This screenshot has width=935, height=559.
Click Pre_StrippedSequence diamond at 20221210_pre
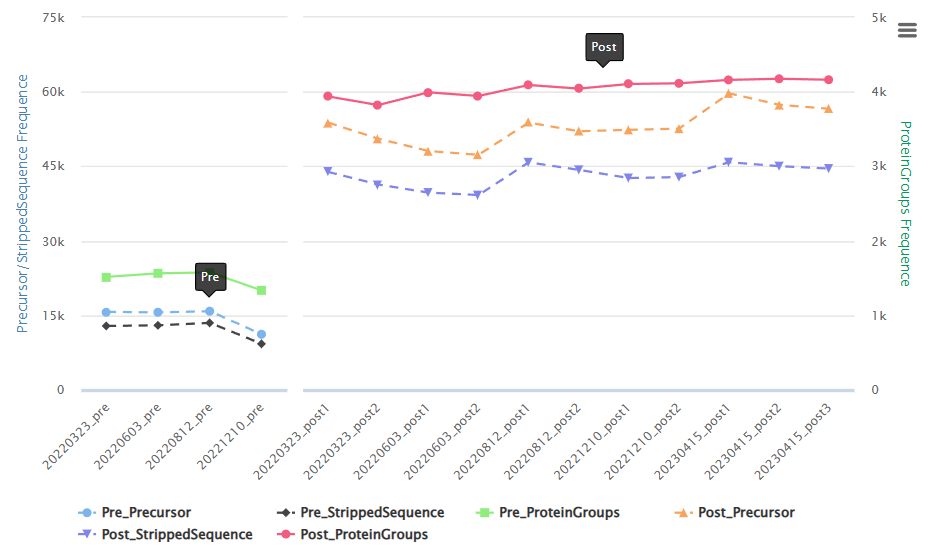click(261, 344)
